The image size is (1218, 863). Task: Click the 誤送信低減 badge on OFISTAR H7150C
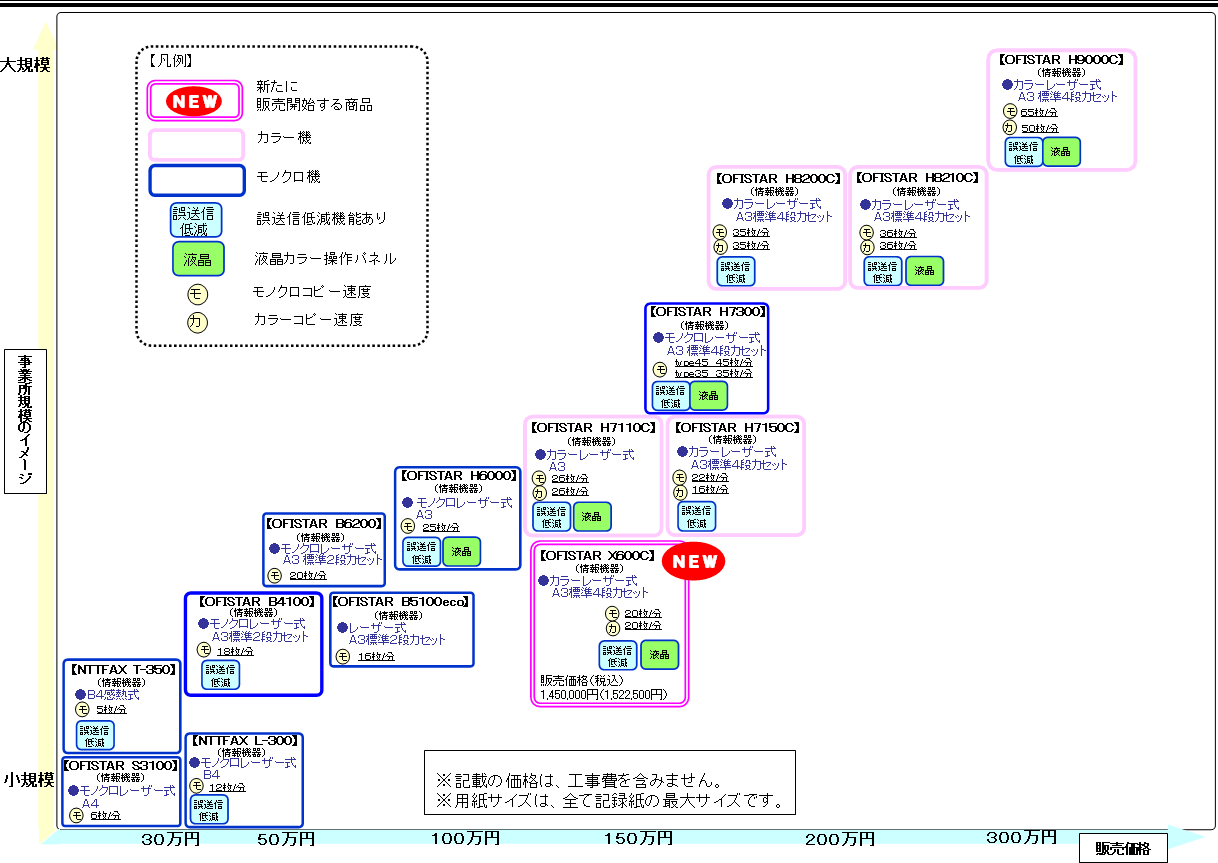pos(697,517)
